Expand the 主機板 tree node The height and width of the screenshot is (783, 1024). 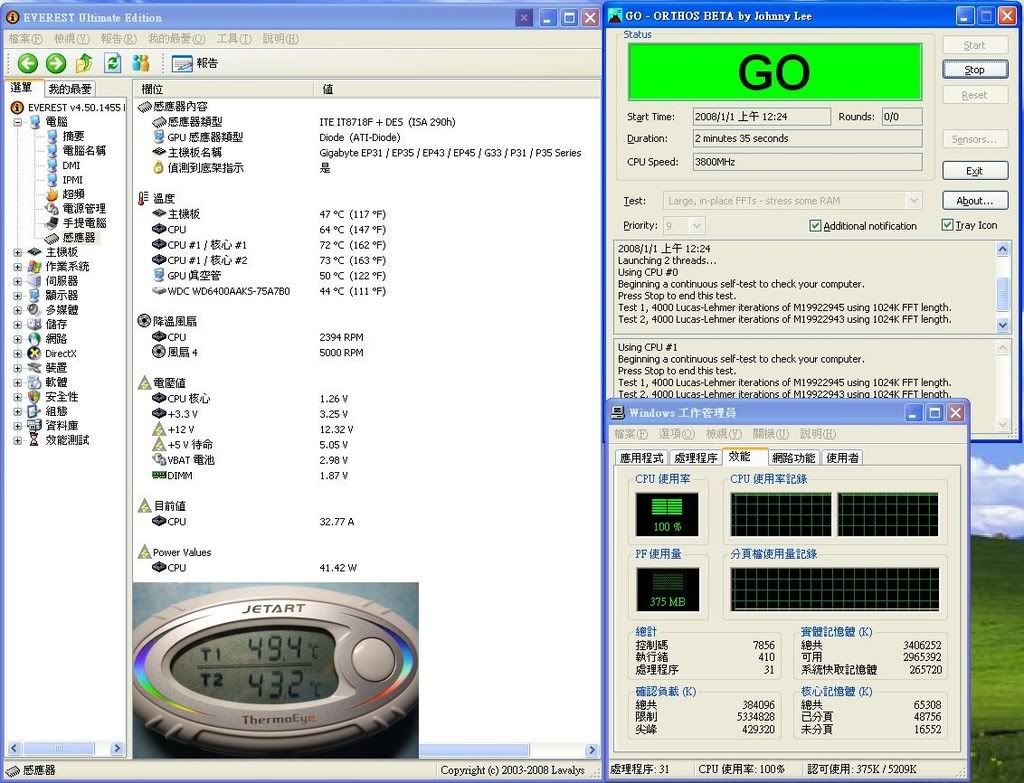[x=18, y=252]
